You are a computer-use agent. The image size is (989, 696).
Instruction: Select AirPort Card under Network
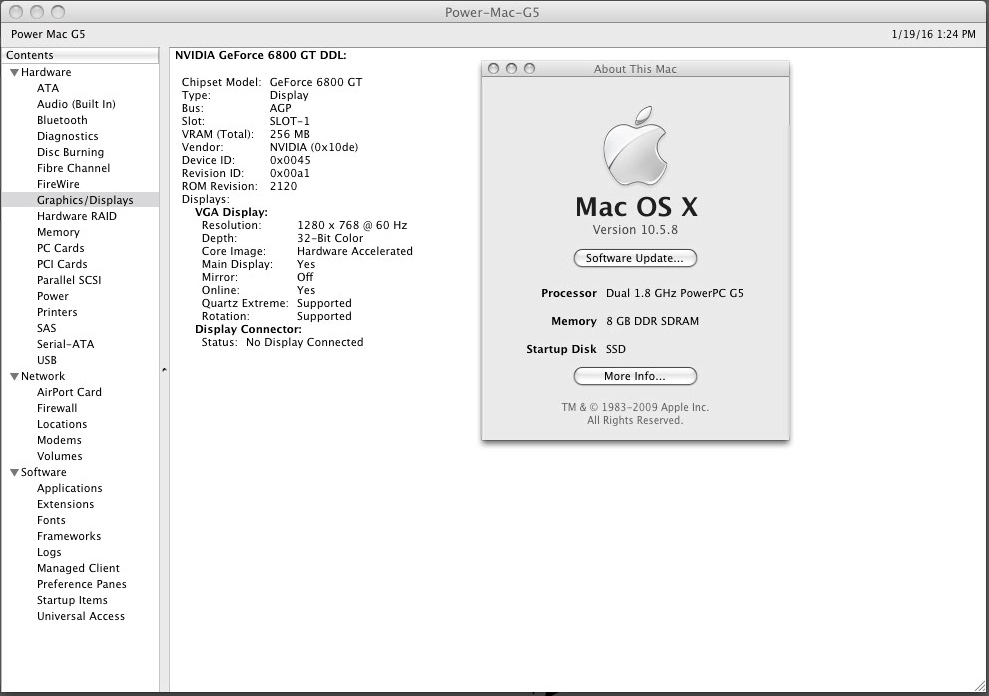pyautogui.click(x=69, y=392)
